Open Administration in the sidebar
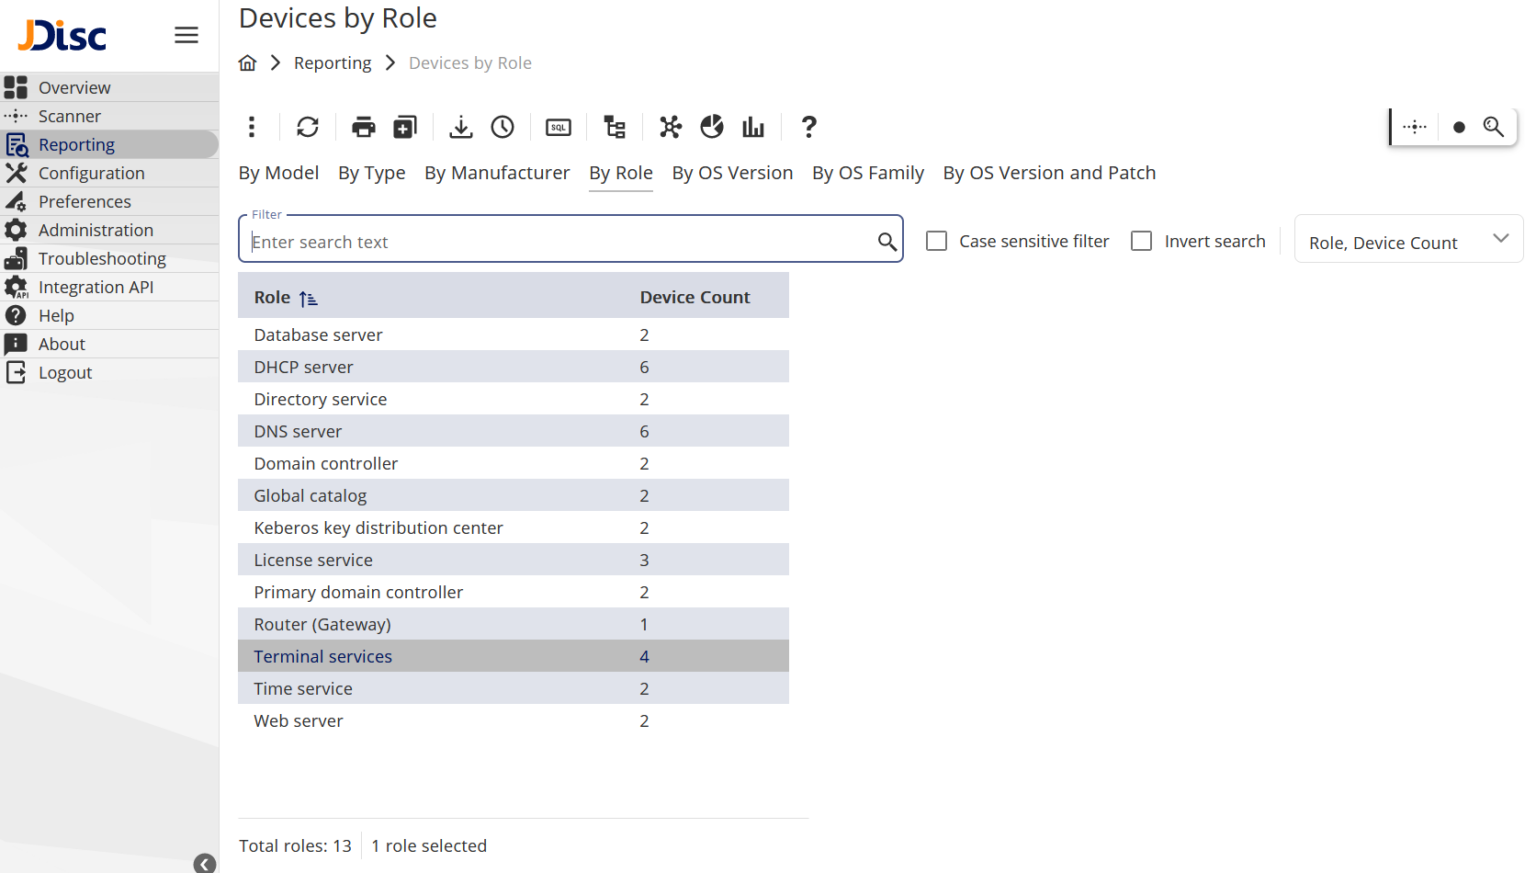 pyautogui.click(x=109, y=230)
